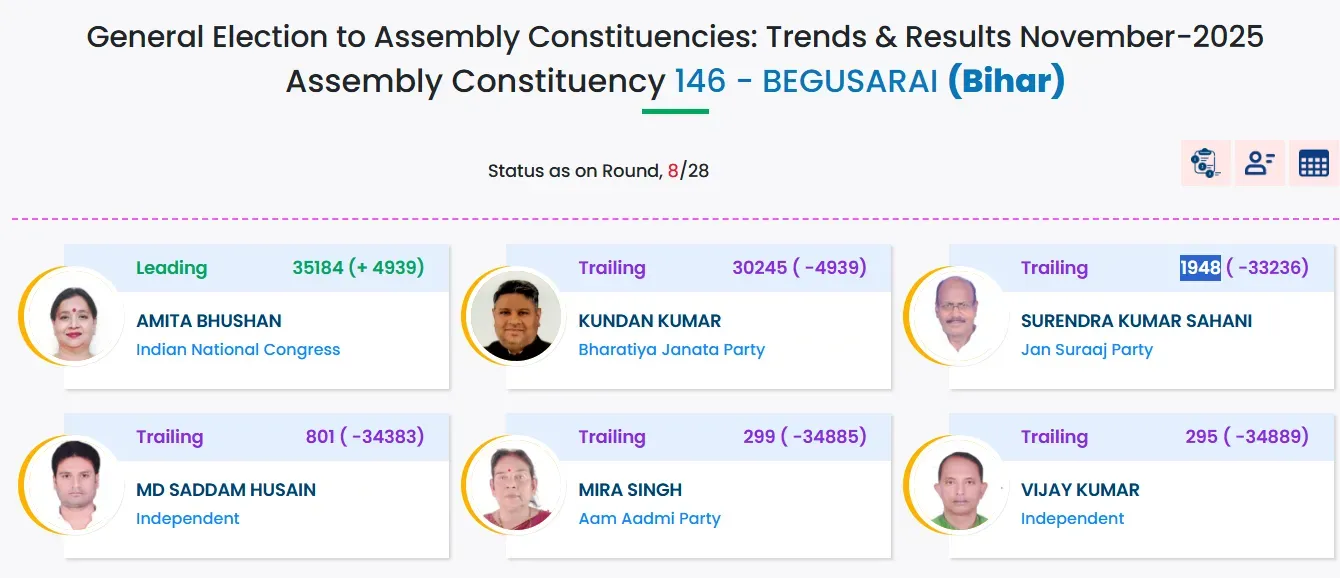Click the margin value +4939 next to leading count

click(390, 268)
